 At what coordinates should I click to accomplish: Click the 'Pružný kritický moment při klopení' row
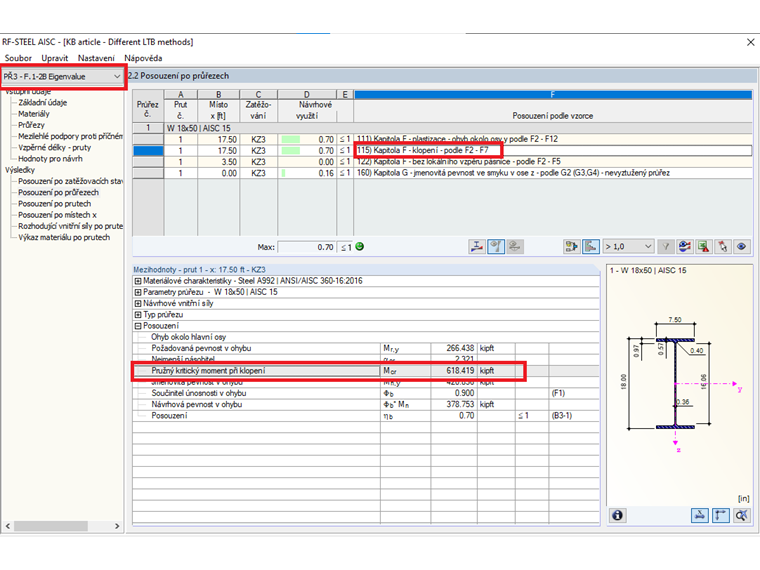[x=366, y=371]
